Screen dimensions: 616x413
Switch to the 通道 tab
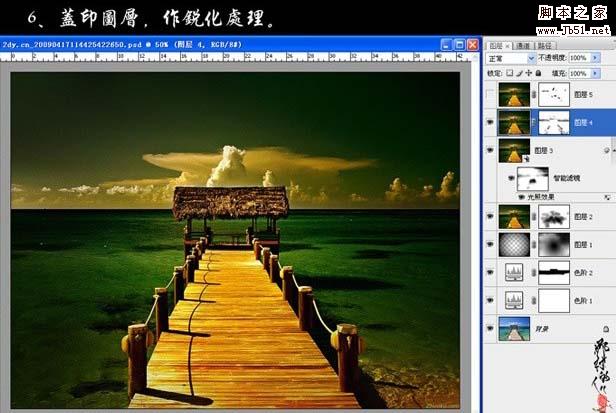(x=523, y=46)
